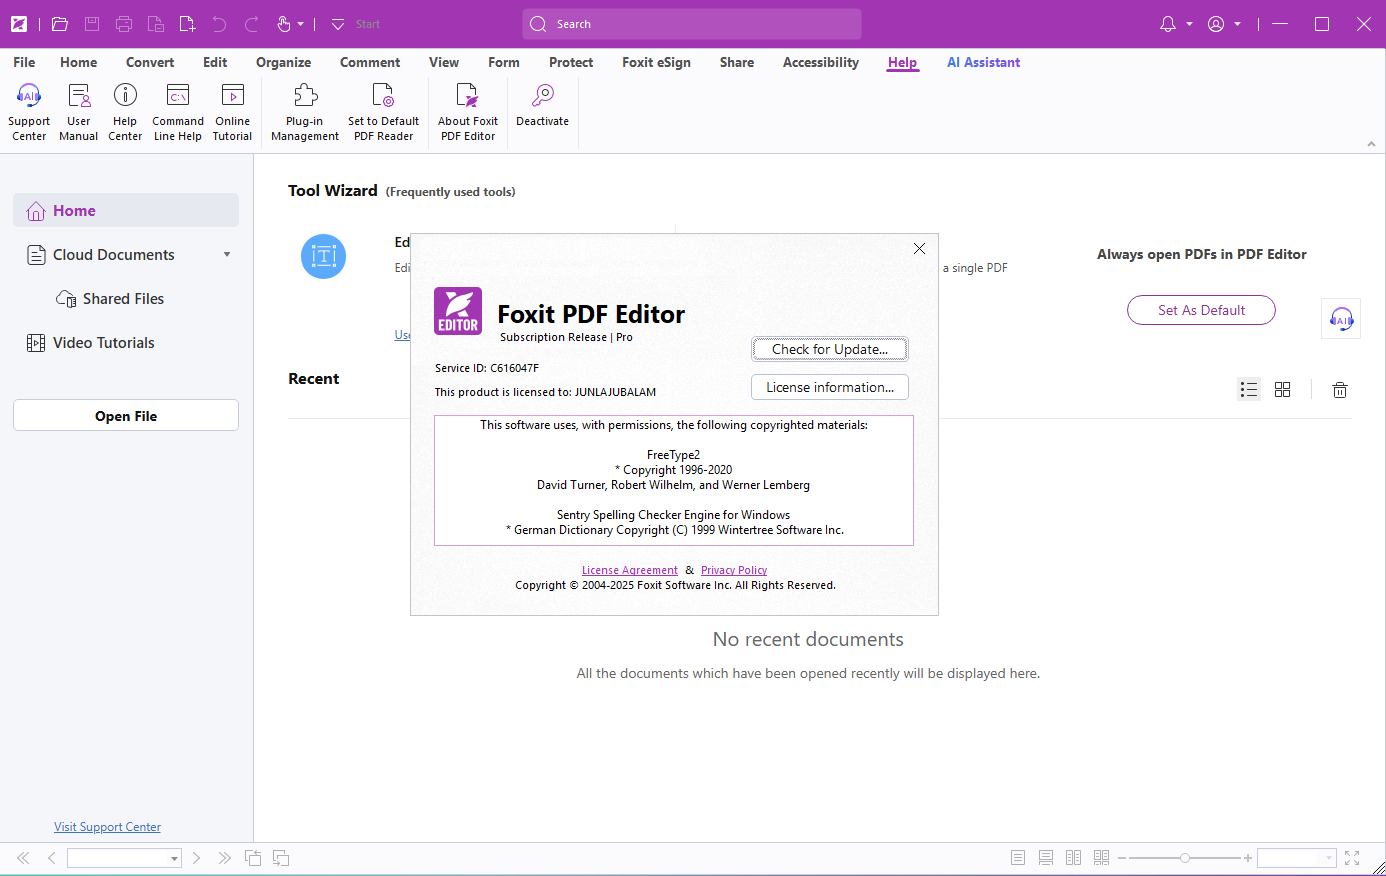Image resolution: width=1386 pixels, height=876 pixels.
Task: Create a new blank PDF via page-plus icon
Action: click(187, 24)
